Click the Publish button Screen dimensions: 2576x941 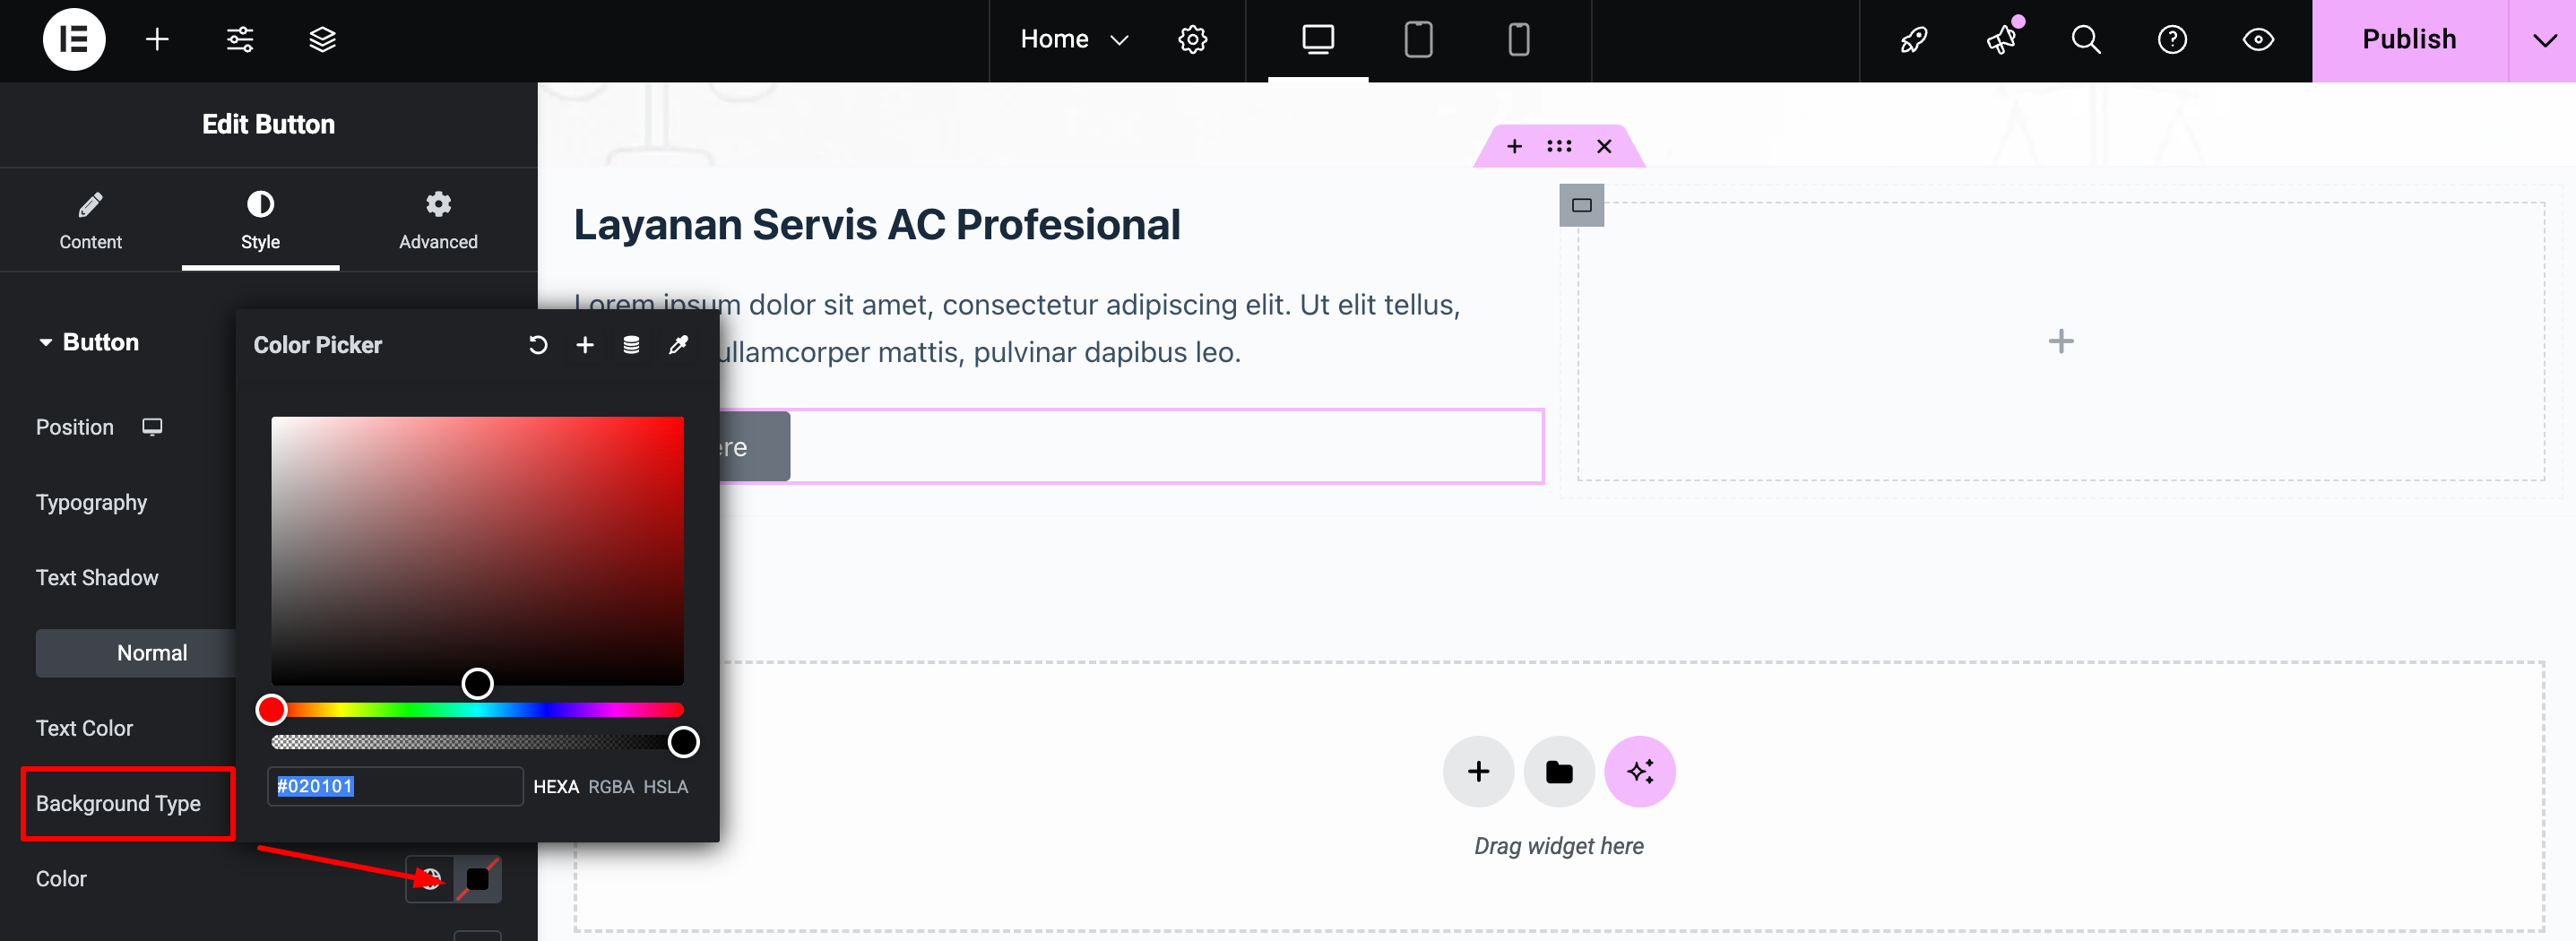[2408, 40]
